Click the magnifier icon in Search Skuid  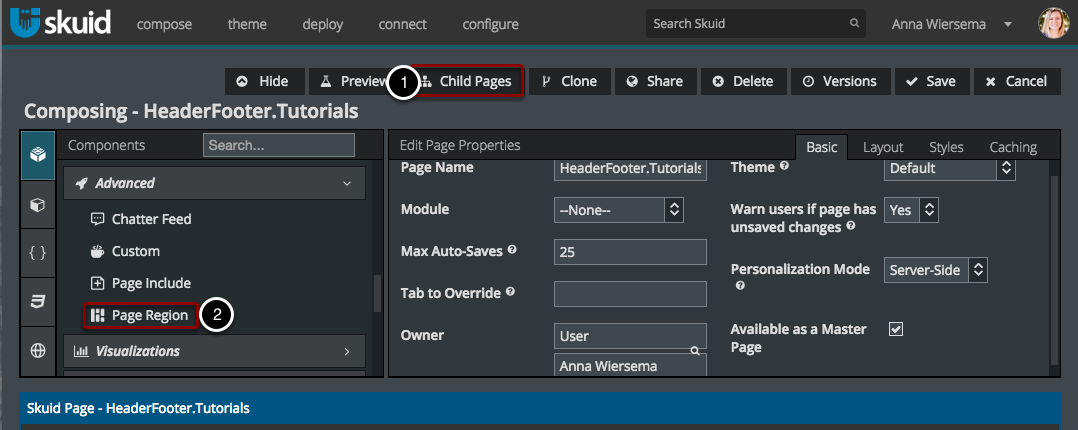click(854, 23)
